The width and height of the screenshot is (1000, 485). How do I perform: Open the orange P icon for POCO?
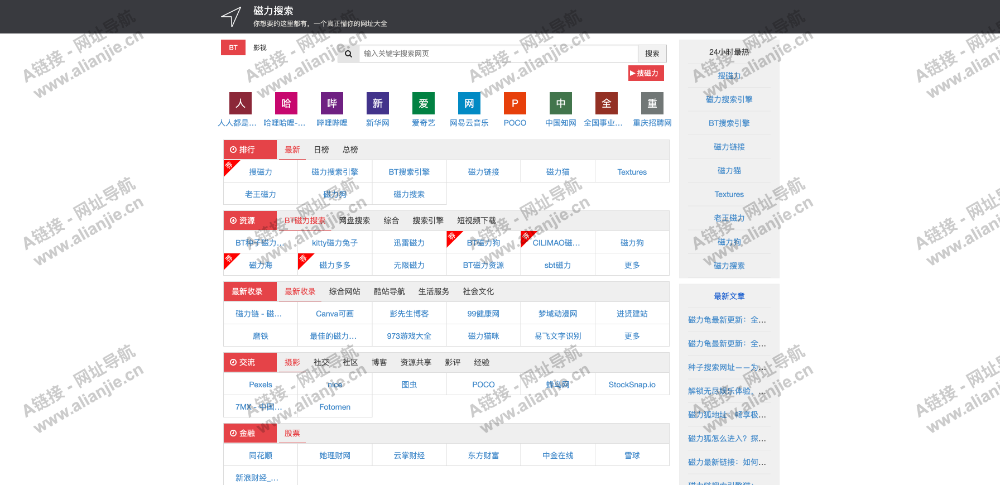[x=515, y=103]
